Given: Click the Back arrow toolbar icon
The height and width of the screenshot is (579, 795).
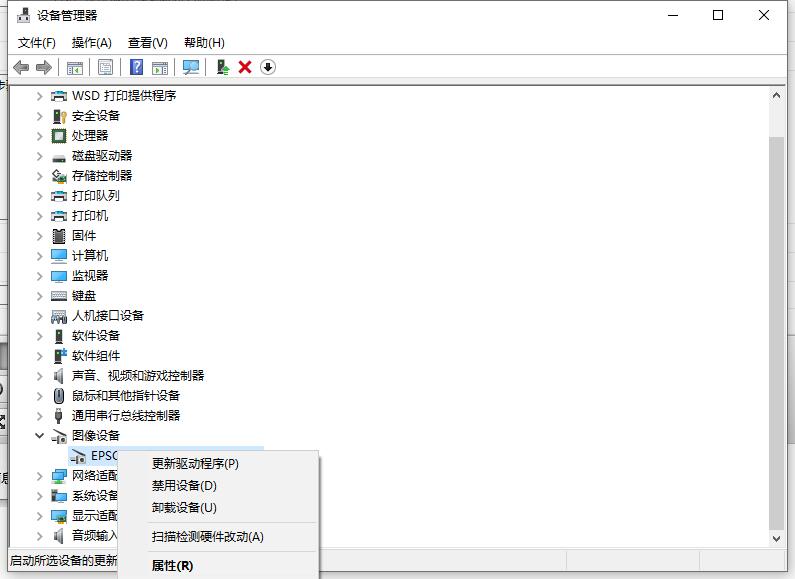Looking at the screenshot, I should click(21, 67).
